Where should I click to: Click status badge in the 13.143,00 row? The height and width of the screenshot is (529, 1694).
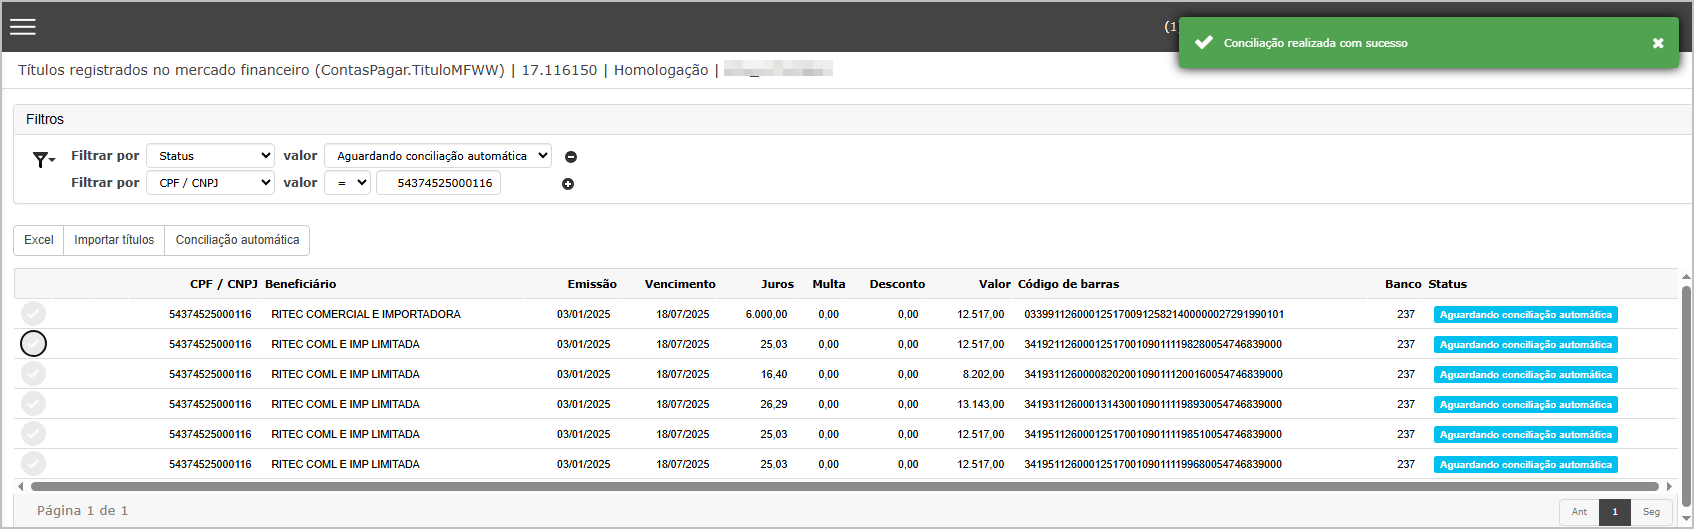[1525, 404]
